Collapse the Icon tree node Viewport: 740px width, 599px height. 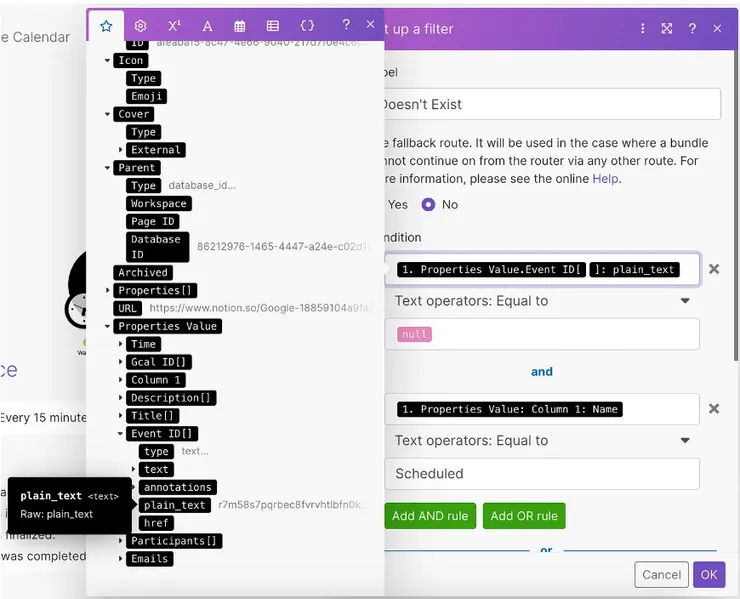pos(107,60)
